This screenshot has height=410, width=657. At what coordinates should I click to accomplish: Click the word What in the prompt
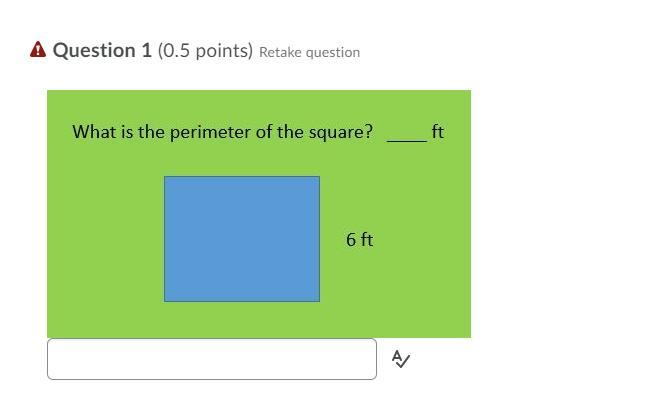coord(93,132)
